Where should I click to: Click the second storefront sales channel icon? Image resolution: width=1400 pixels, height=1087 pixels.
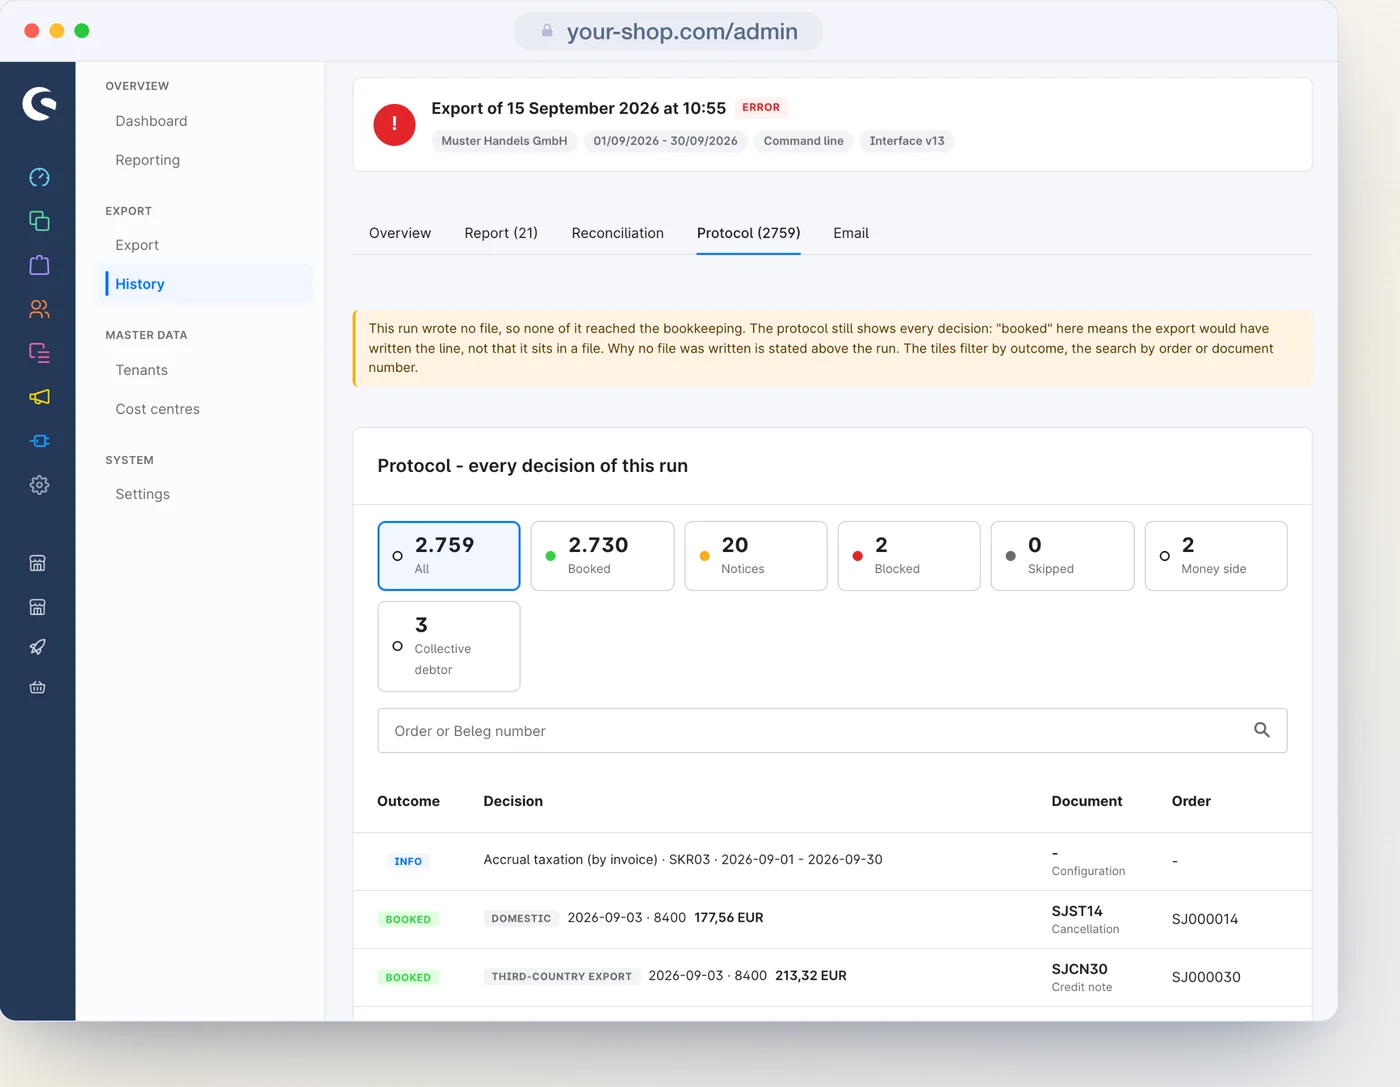click(x=38, y=607)
